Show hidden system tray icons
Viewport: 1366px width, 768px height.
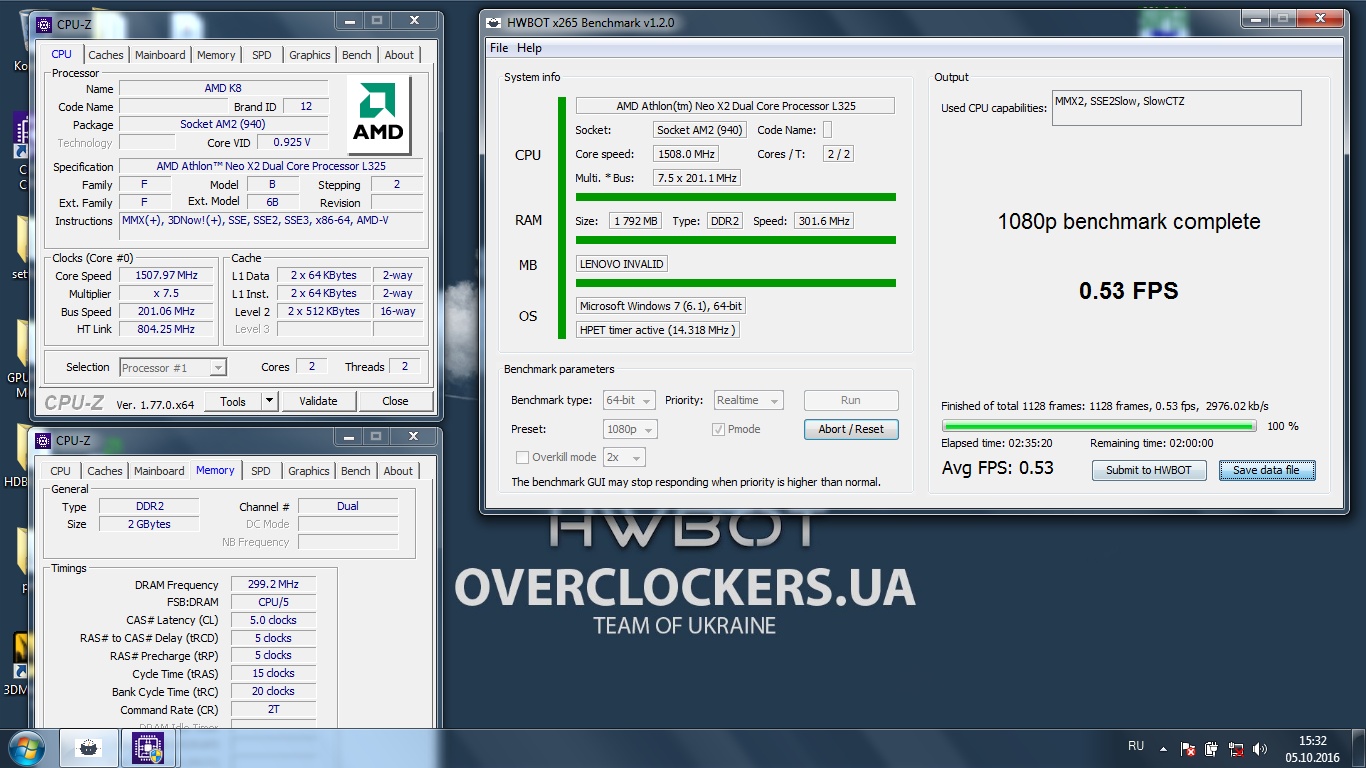coord(1163,748)
